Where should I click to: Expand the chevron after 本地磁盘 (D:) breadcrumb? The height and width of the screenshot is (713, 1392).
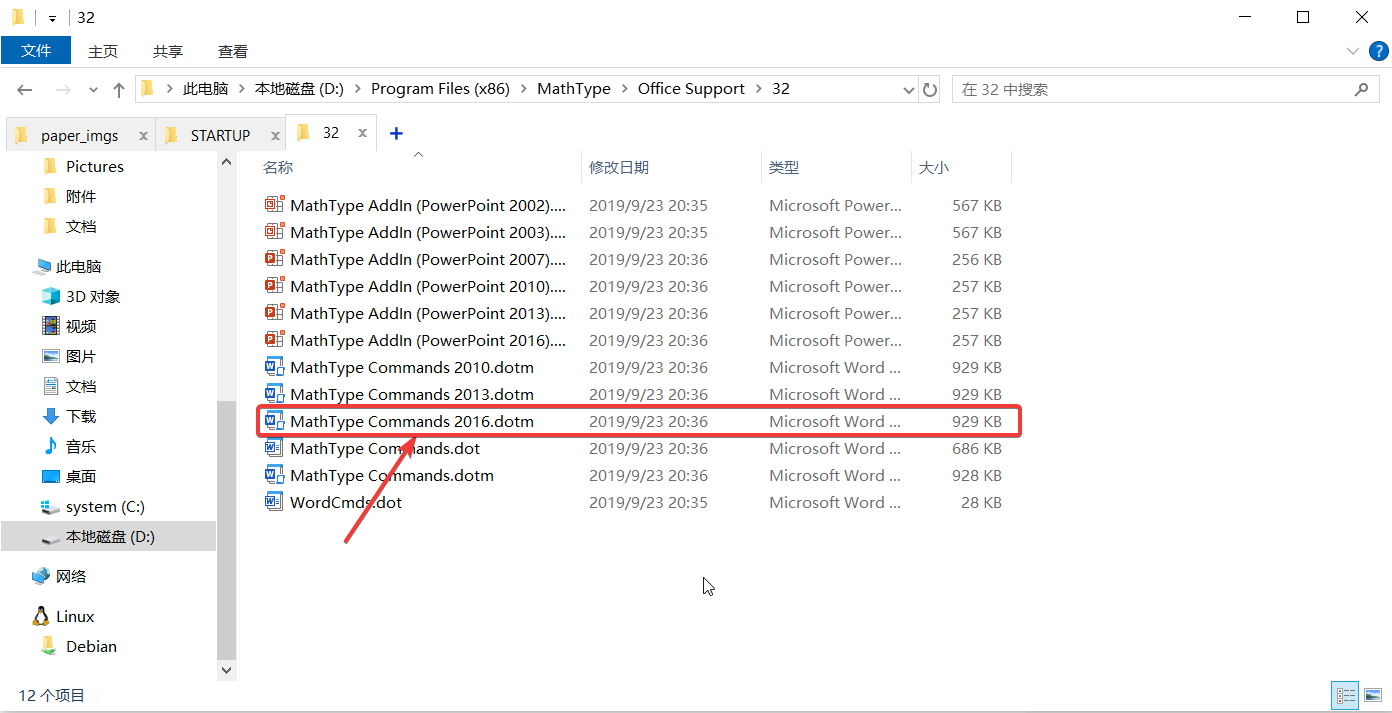[358, 89]
